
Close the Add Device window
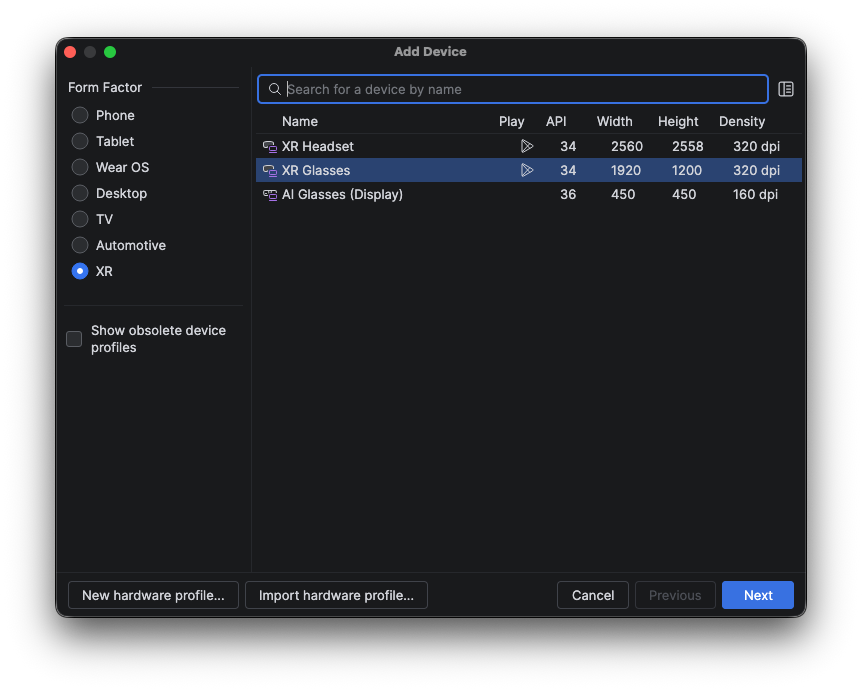click(70, 52)
